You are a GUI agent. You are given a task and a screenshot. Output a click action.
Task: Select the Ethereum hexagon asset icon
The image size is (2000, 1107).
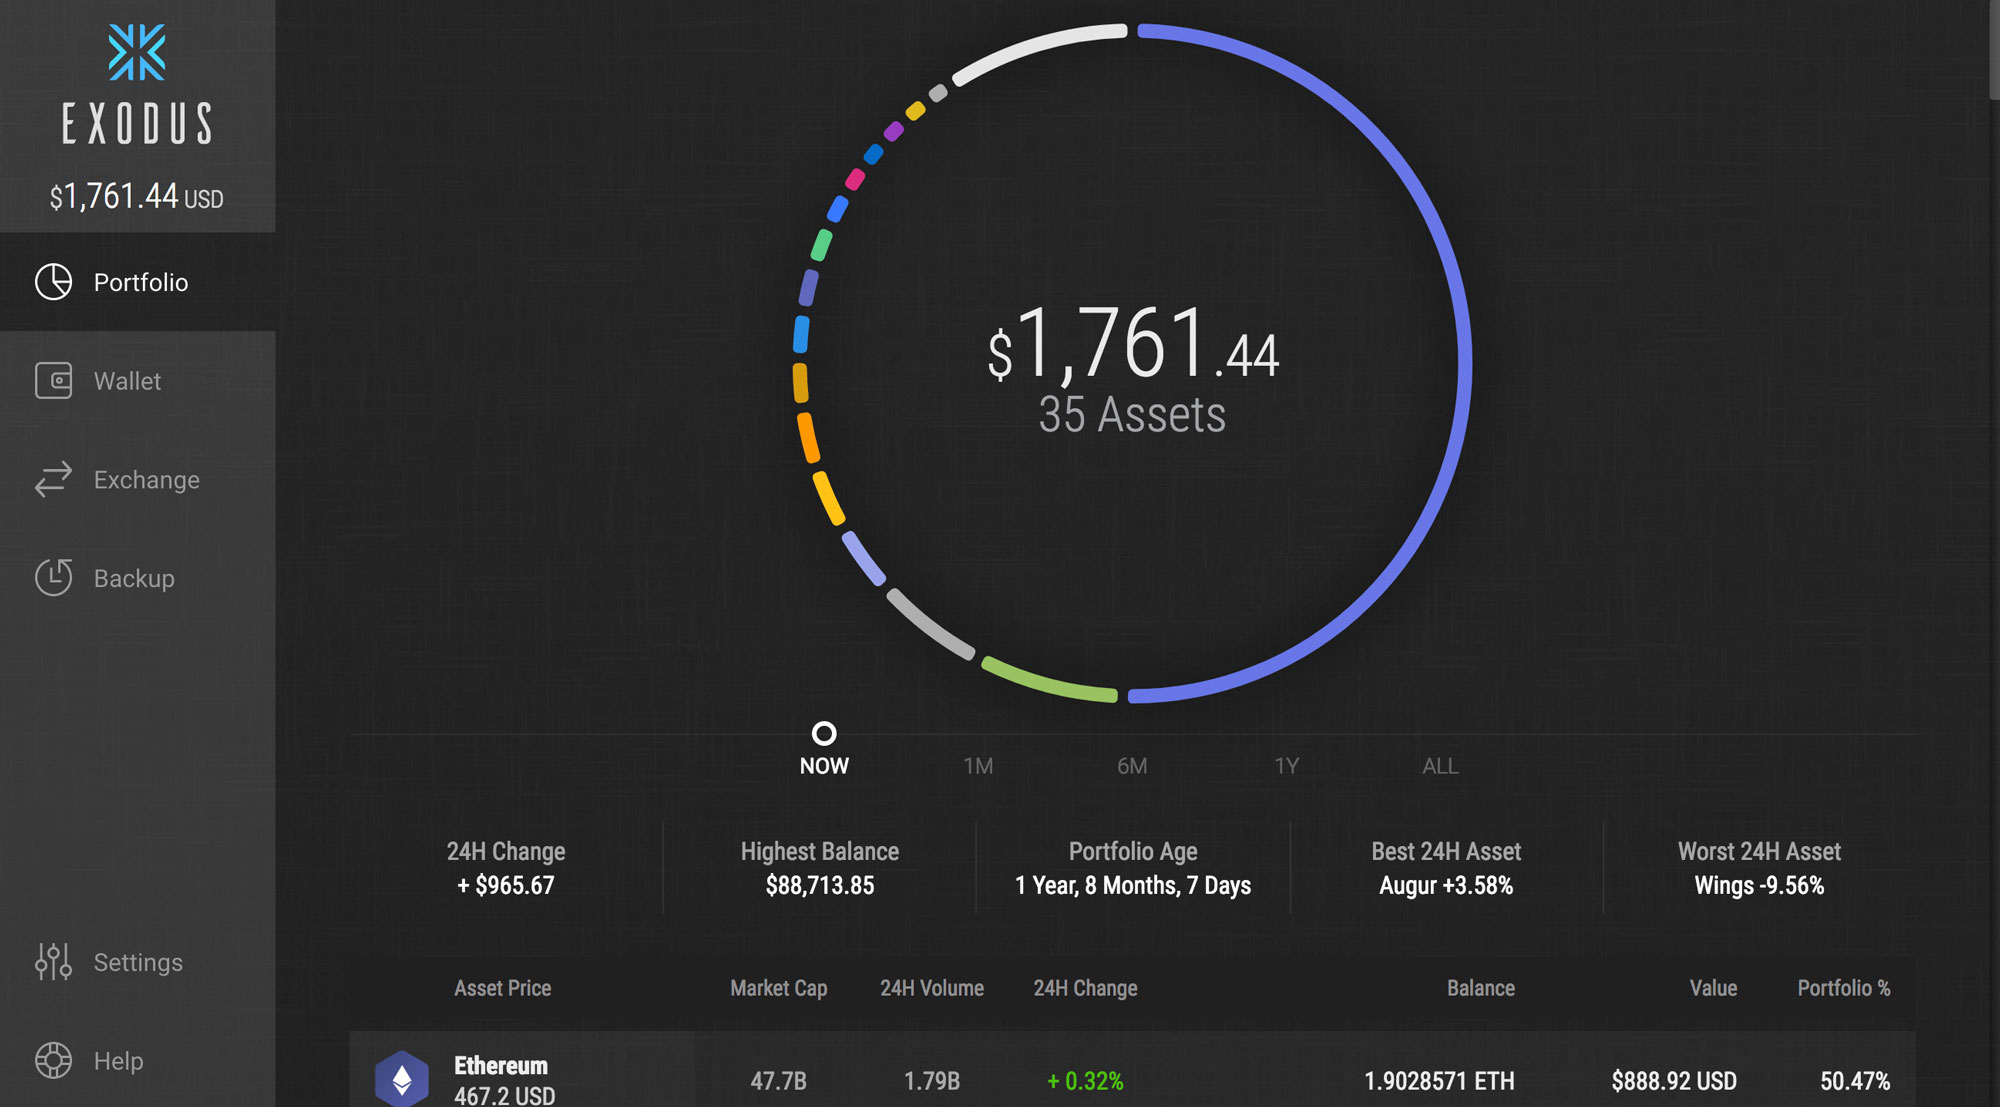pos(402,1078)
